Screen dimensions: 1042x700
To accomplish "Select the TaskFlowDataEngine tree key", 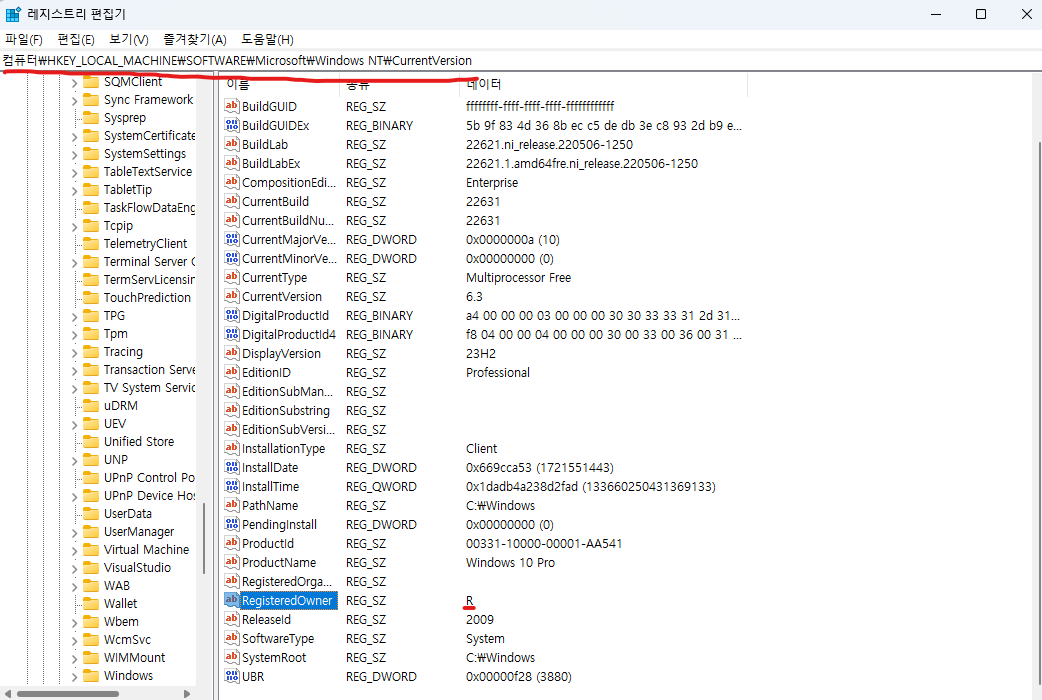I will coord(149,208).
